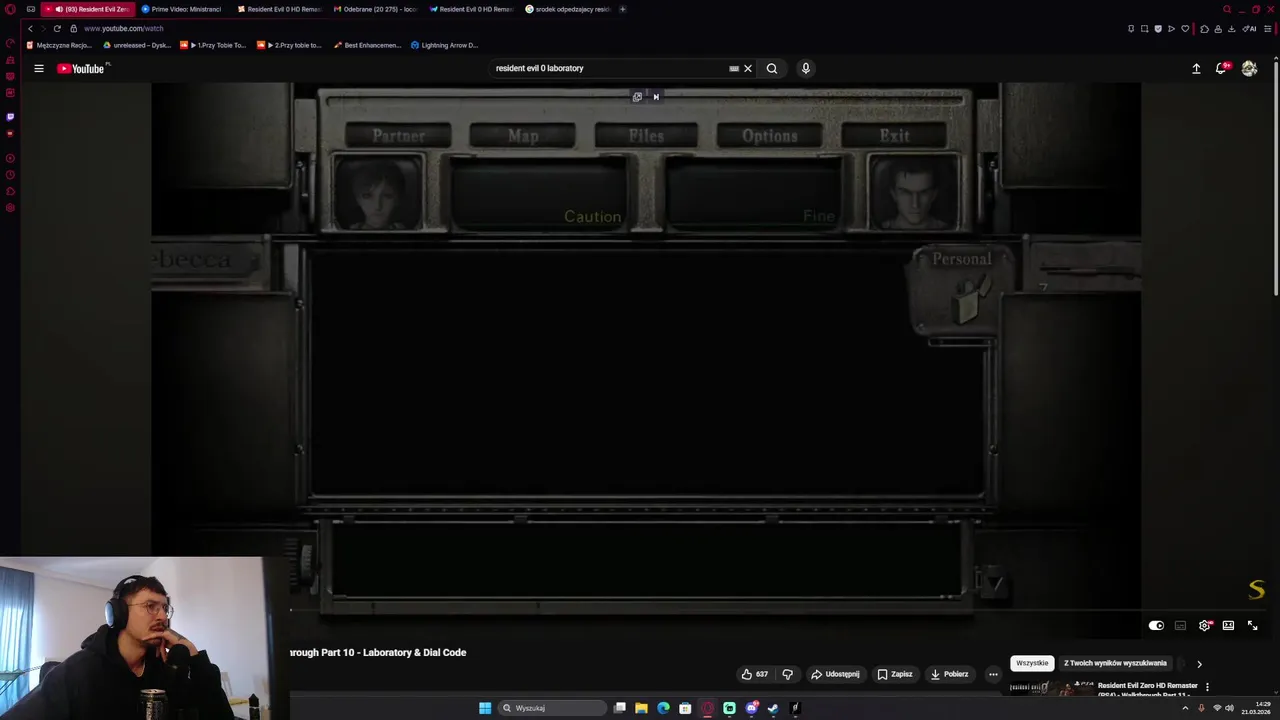Image resolution: width=1280 pixels, height=720 pixels.
Task: Click the video pop-out icon above player
Action: coord(637,97)
